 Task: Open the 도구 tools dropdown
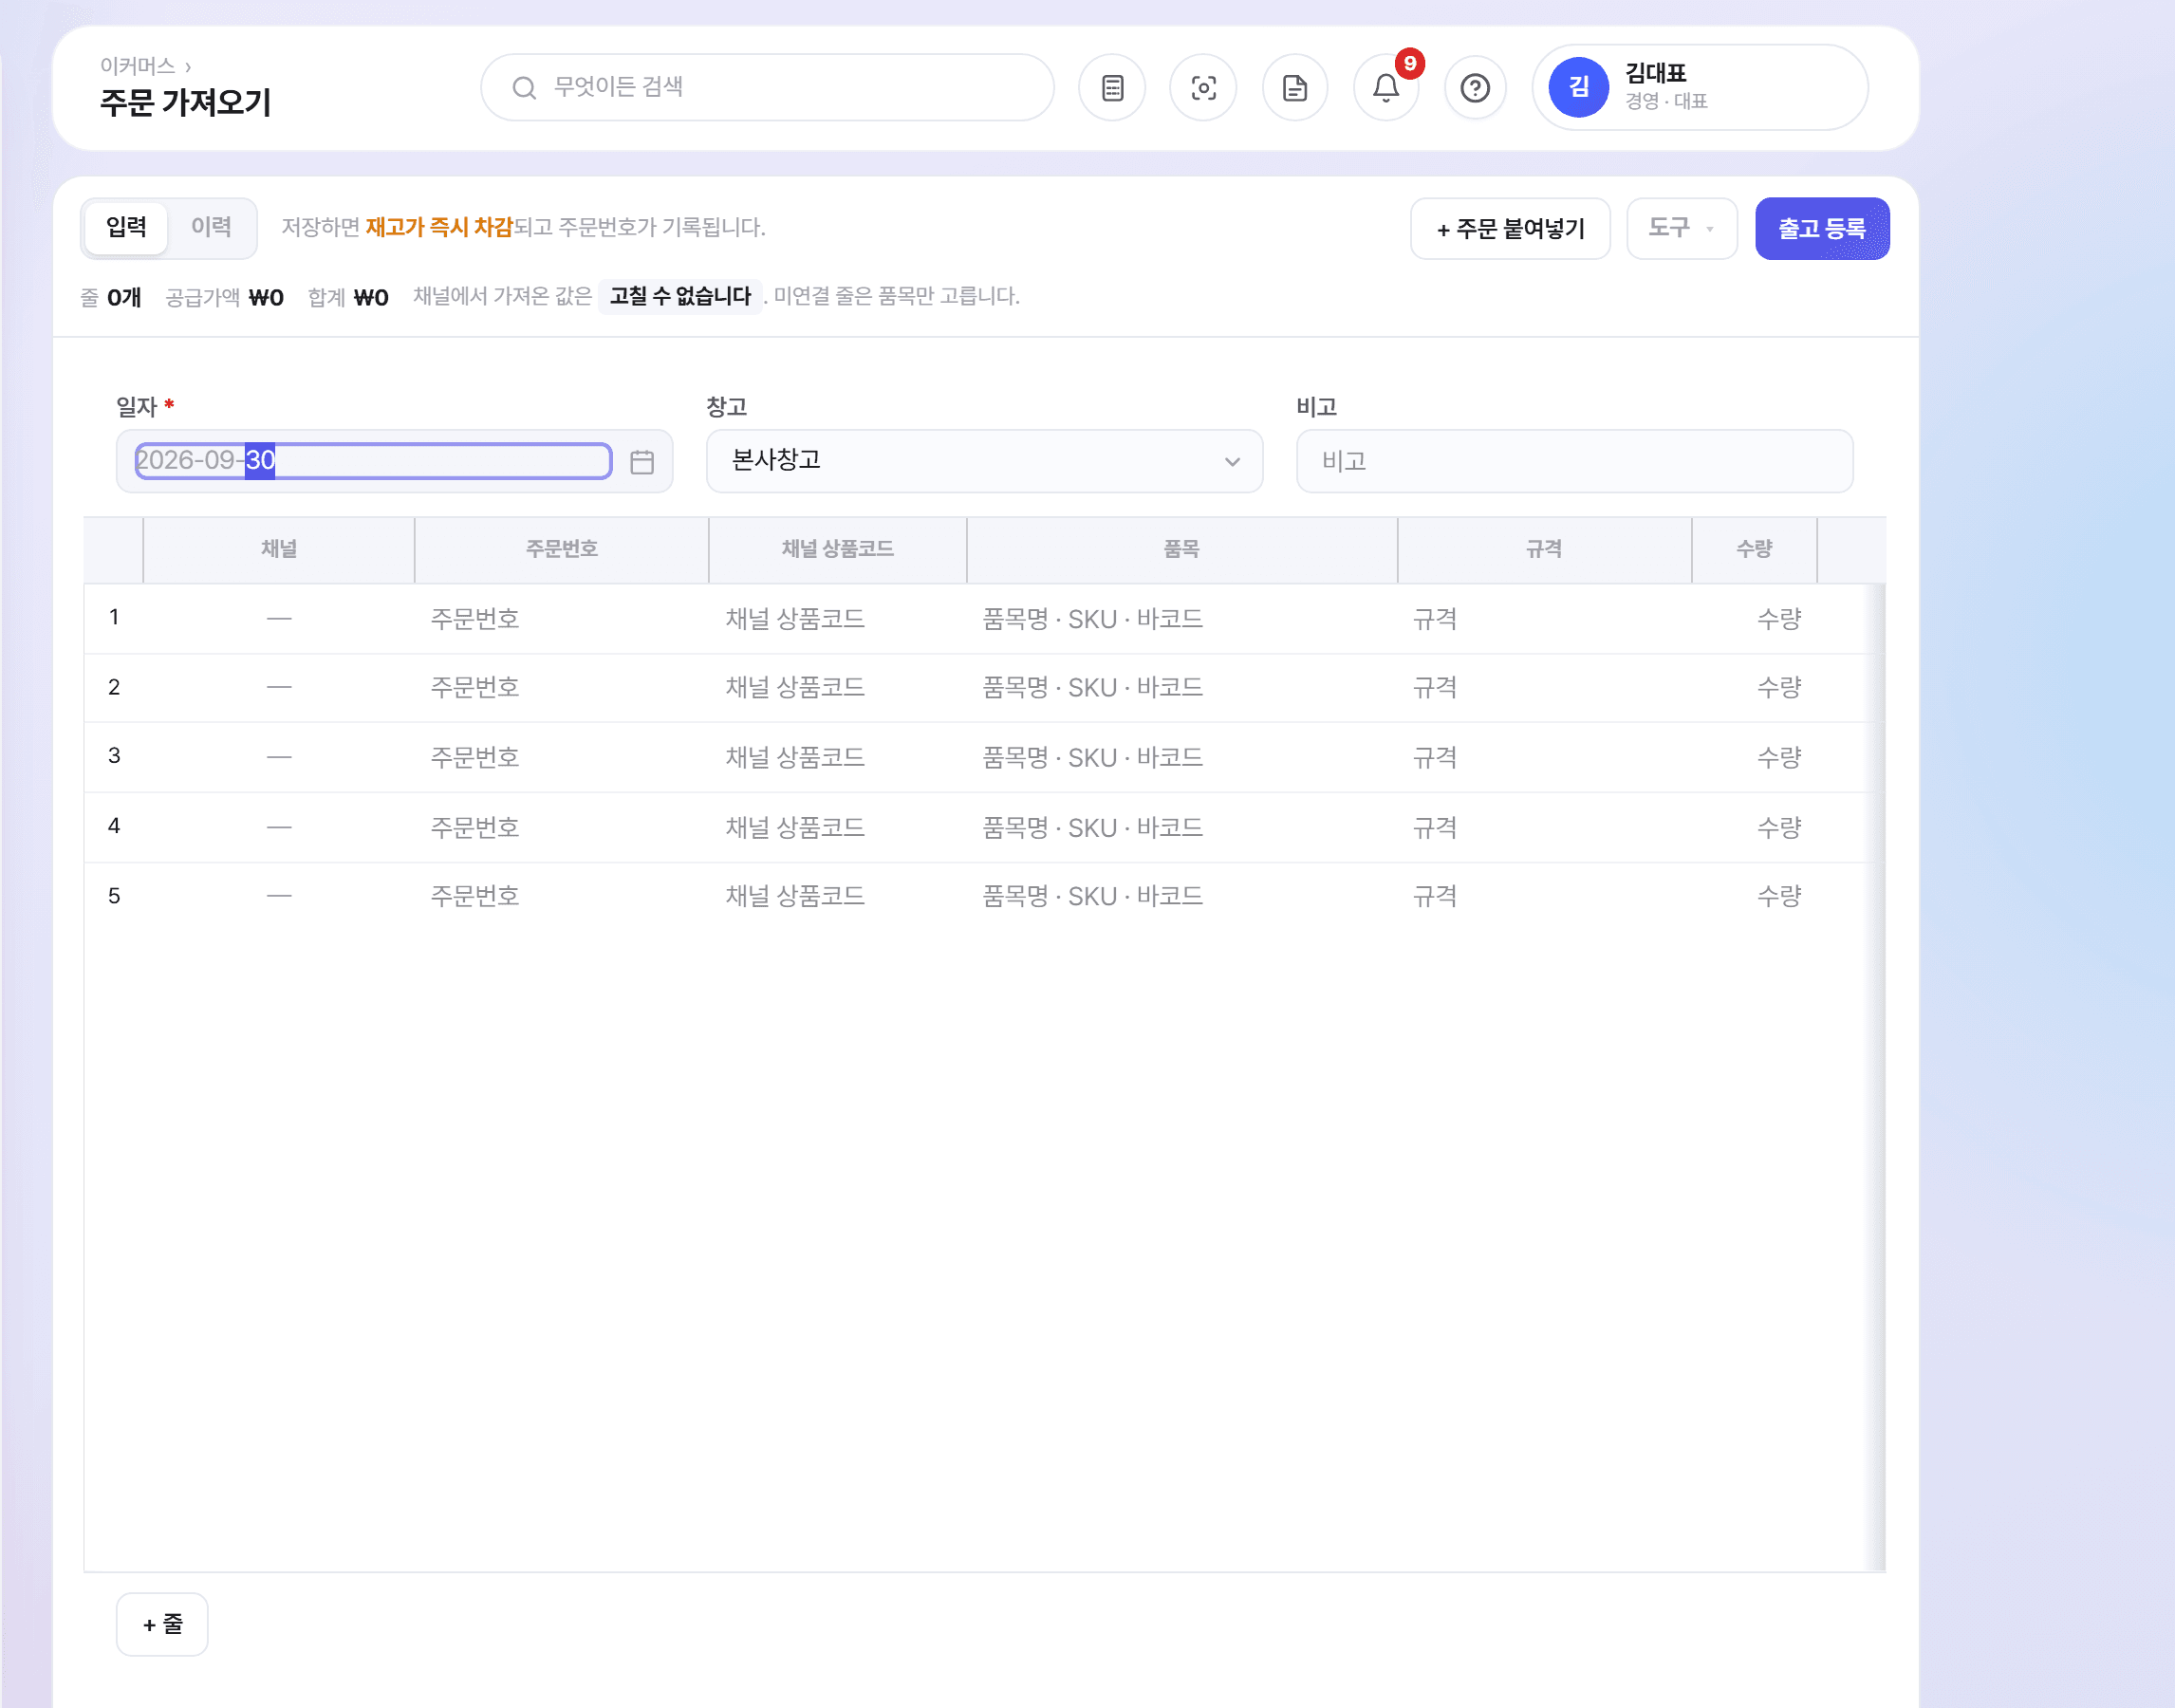(1682, 228)
